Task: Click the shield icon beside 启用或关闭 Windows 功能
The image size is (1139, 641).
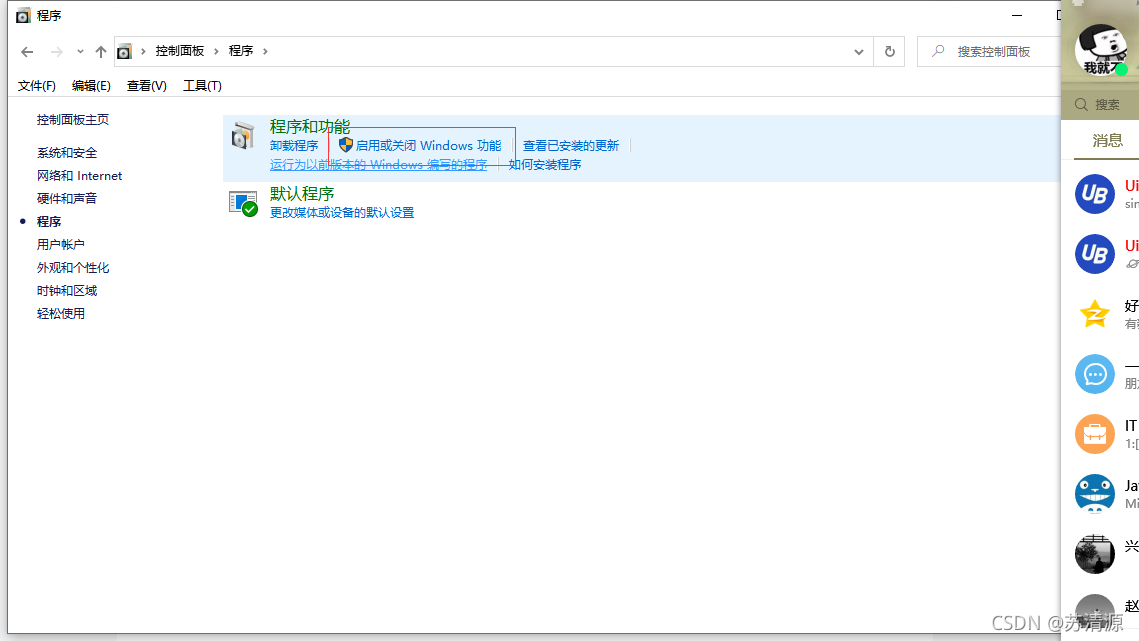Action: (346, 145)
